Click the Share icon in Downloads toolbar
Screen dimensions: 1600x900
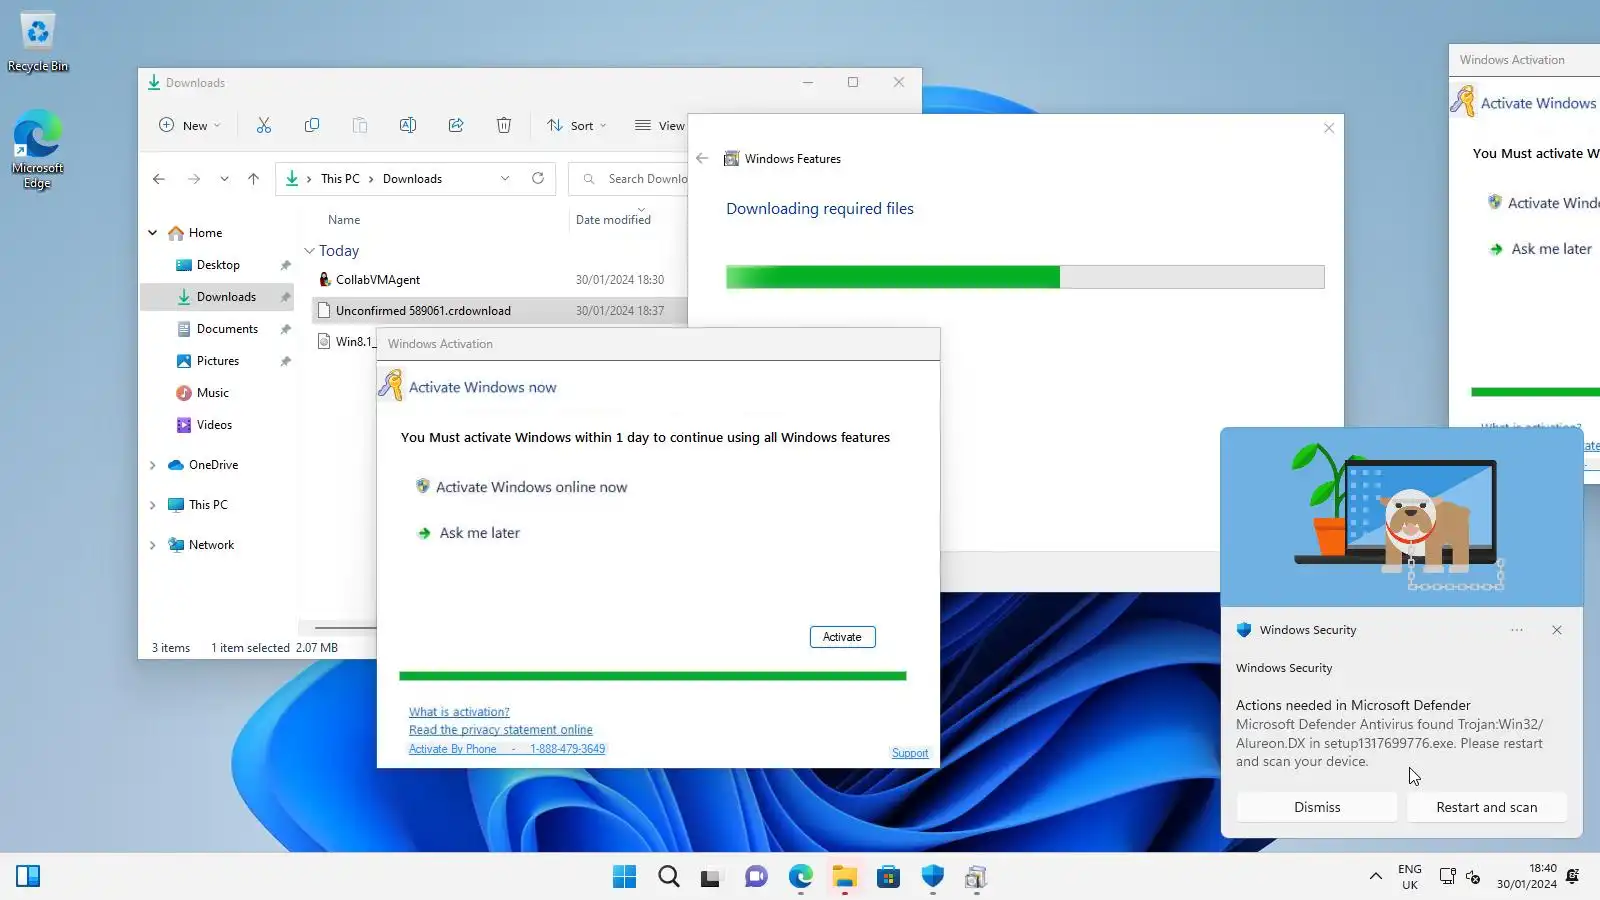tap(456, 125)
